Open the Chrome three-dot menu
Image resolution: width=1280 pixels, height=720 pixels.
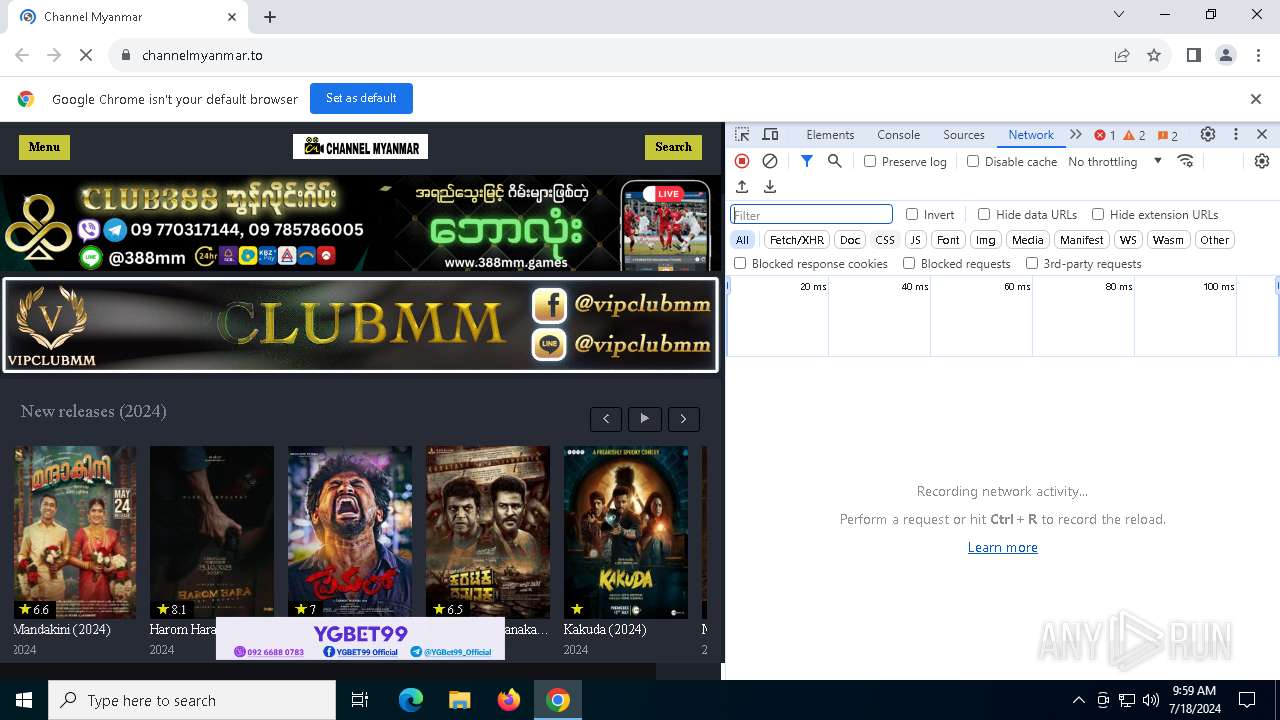[1258, 55]
